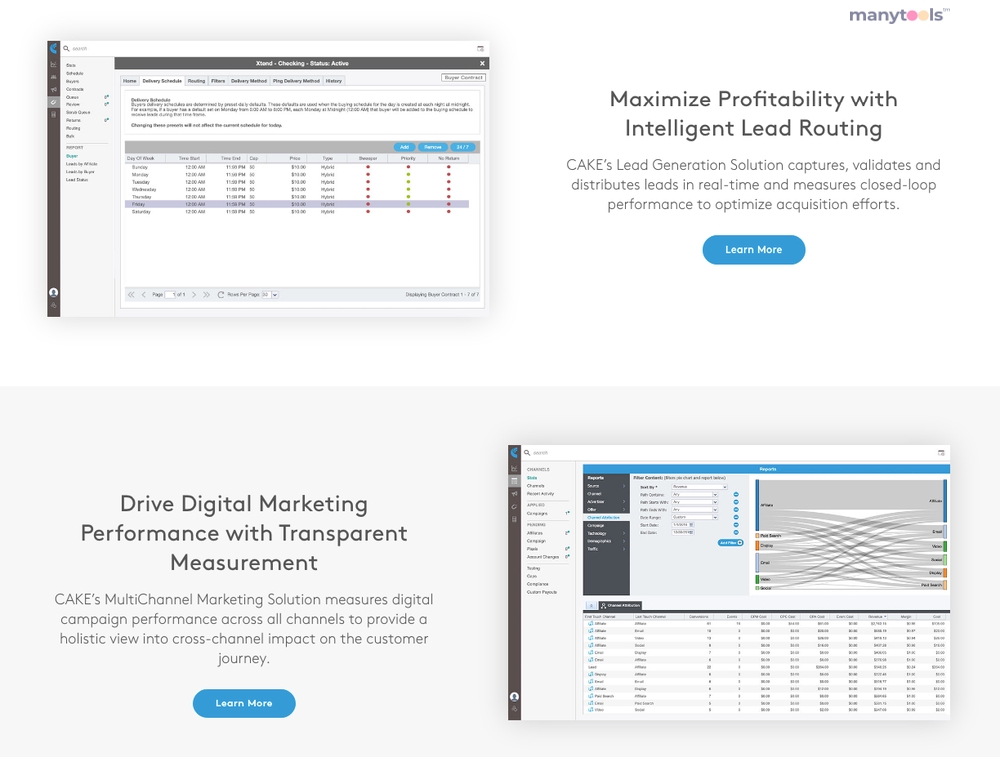Open the Ping Delivery Method tab
The height and width of the screenshot is (757, 1000).
296,81
